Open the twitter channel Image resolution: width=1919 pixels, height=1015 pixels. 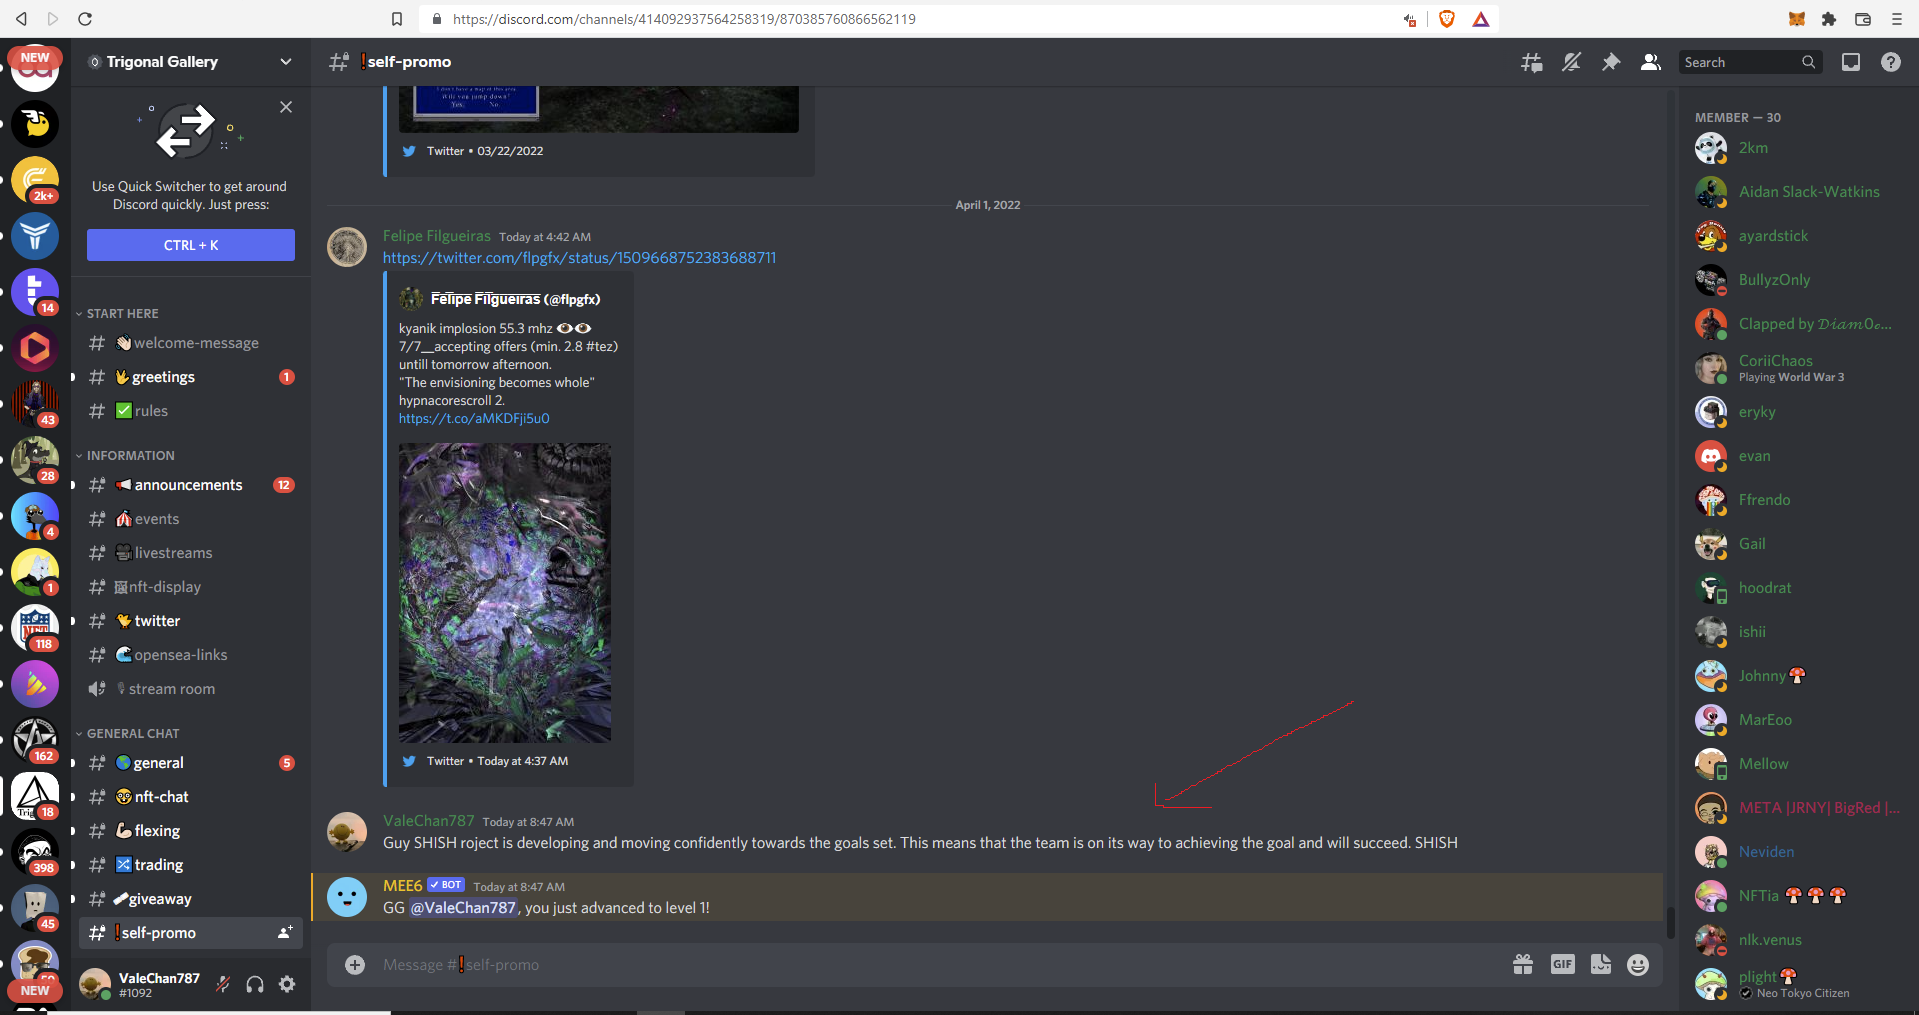190,621
